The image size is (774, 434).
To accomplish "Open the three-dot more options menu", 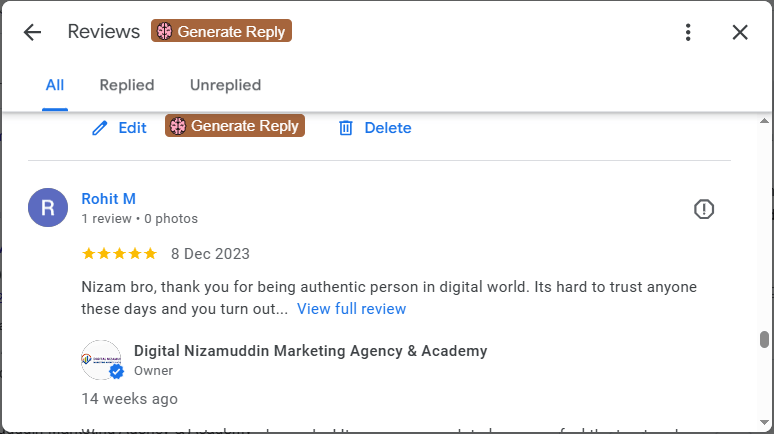I will 688,32.
